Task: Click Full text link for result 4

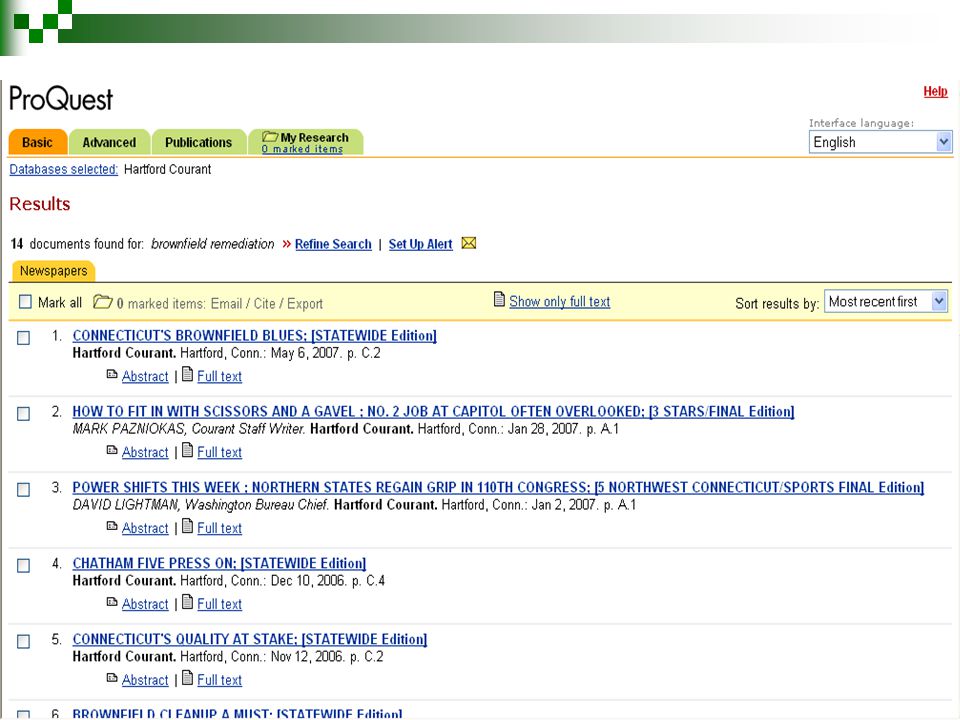Action: pyautogui.click(x=219, y=604)
